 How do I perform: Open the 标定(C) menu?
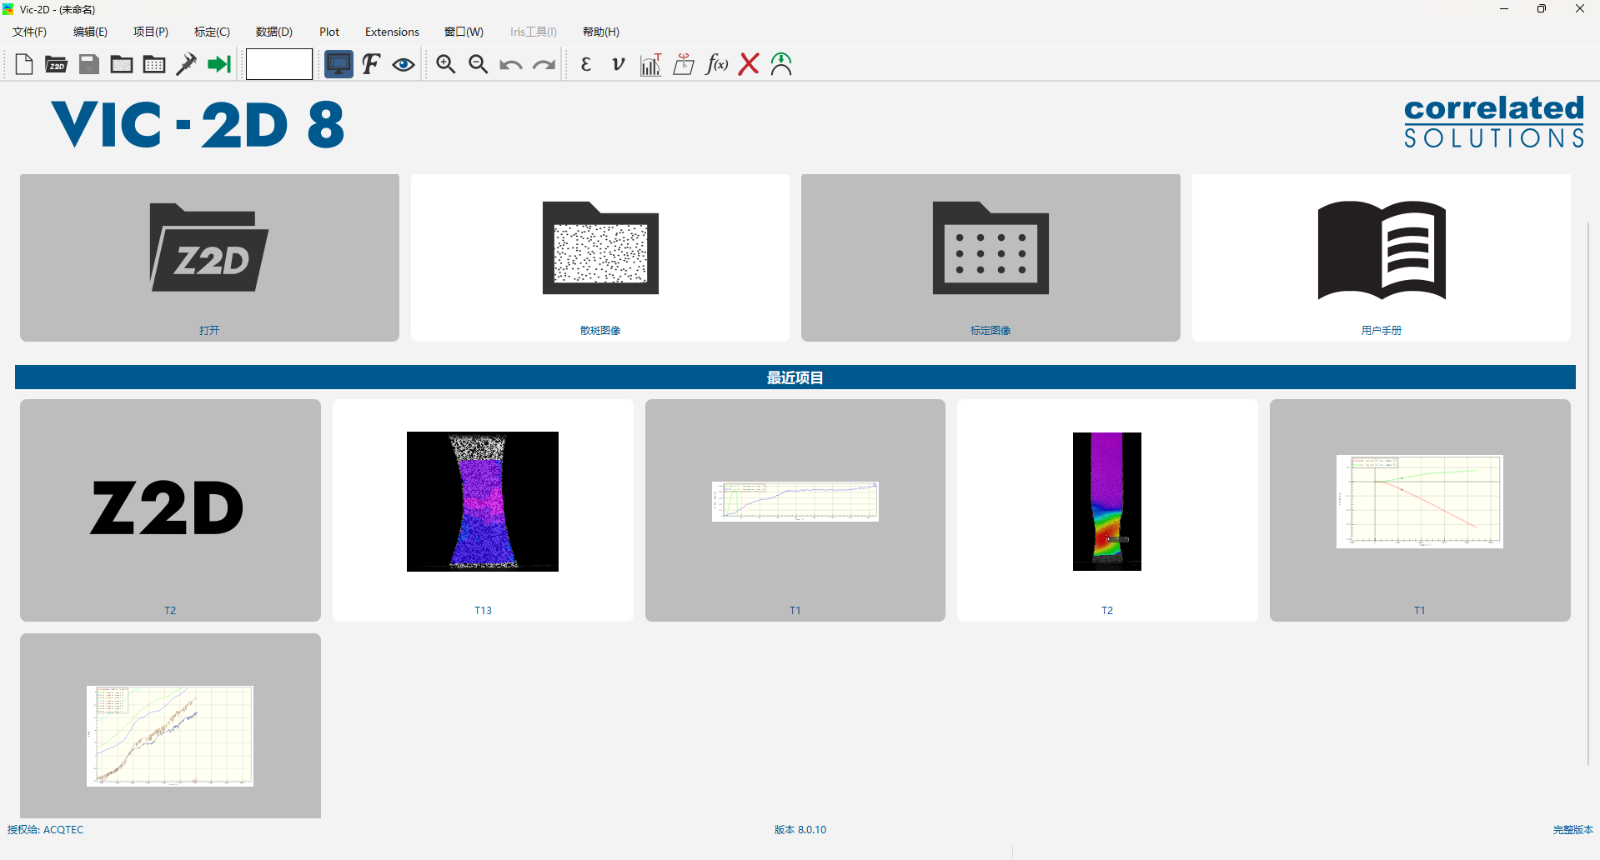[212, 32]
